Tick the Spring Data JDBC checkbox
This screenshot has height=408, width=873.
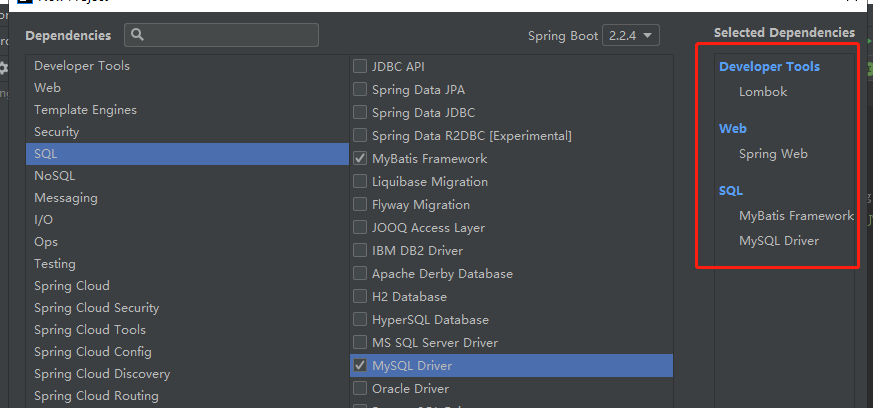click(360, 112)
